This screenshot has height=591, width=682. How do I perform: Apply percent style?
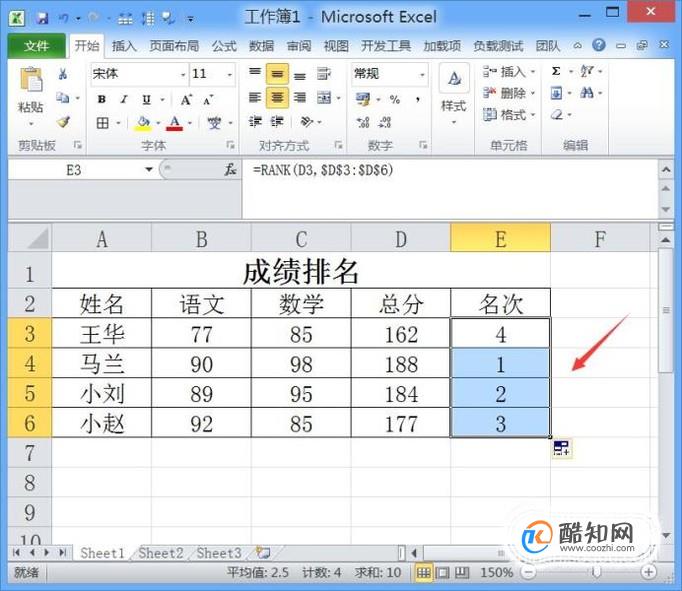[395, 100]
